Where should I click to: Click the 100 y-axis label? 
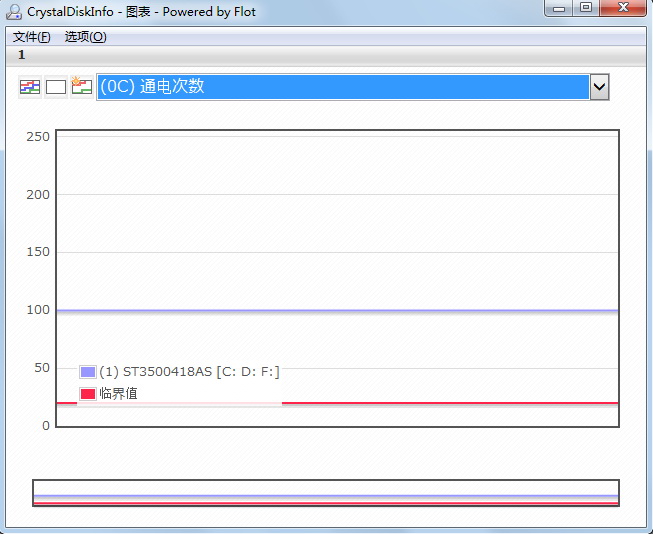pyautogui.click(x=38, y=310)
